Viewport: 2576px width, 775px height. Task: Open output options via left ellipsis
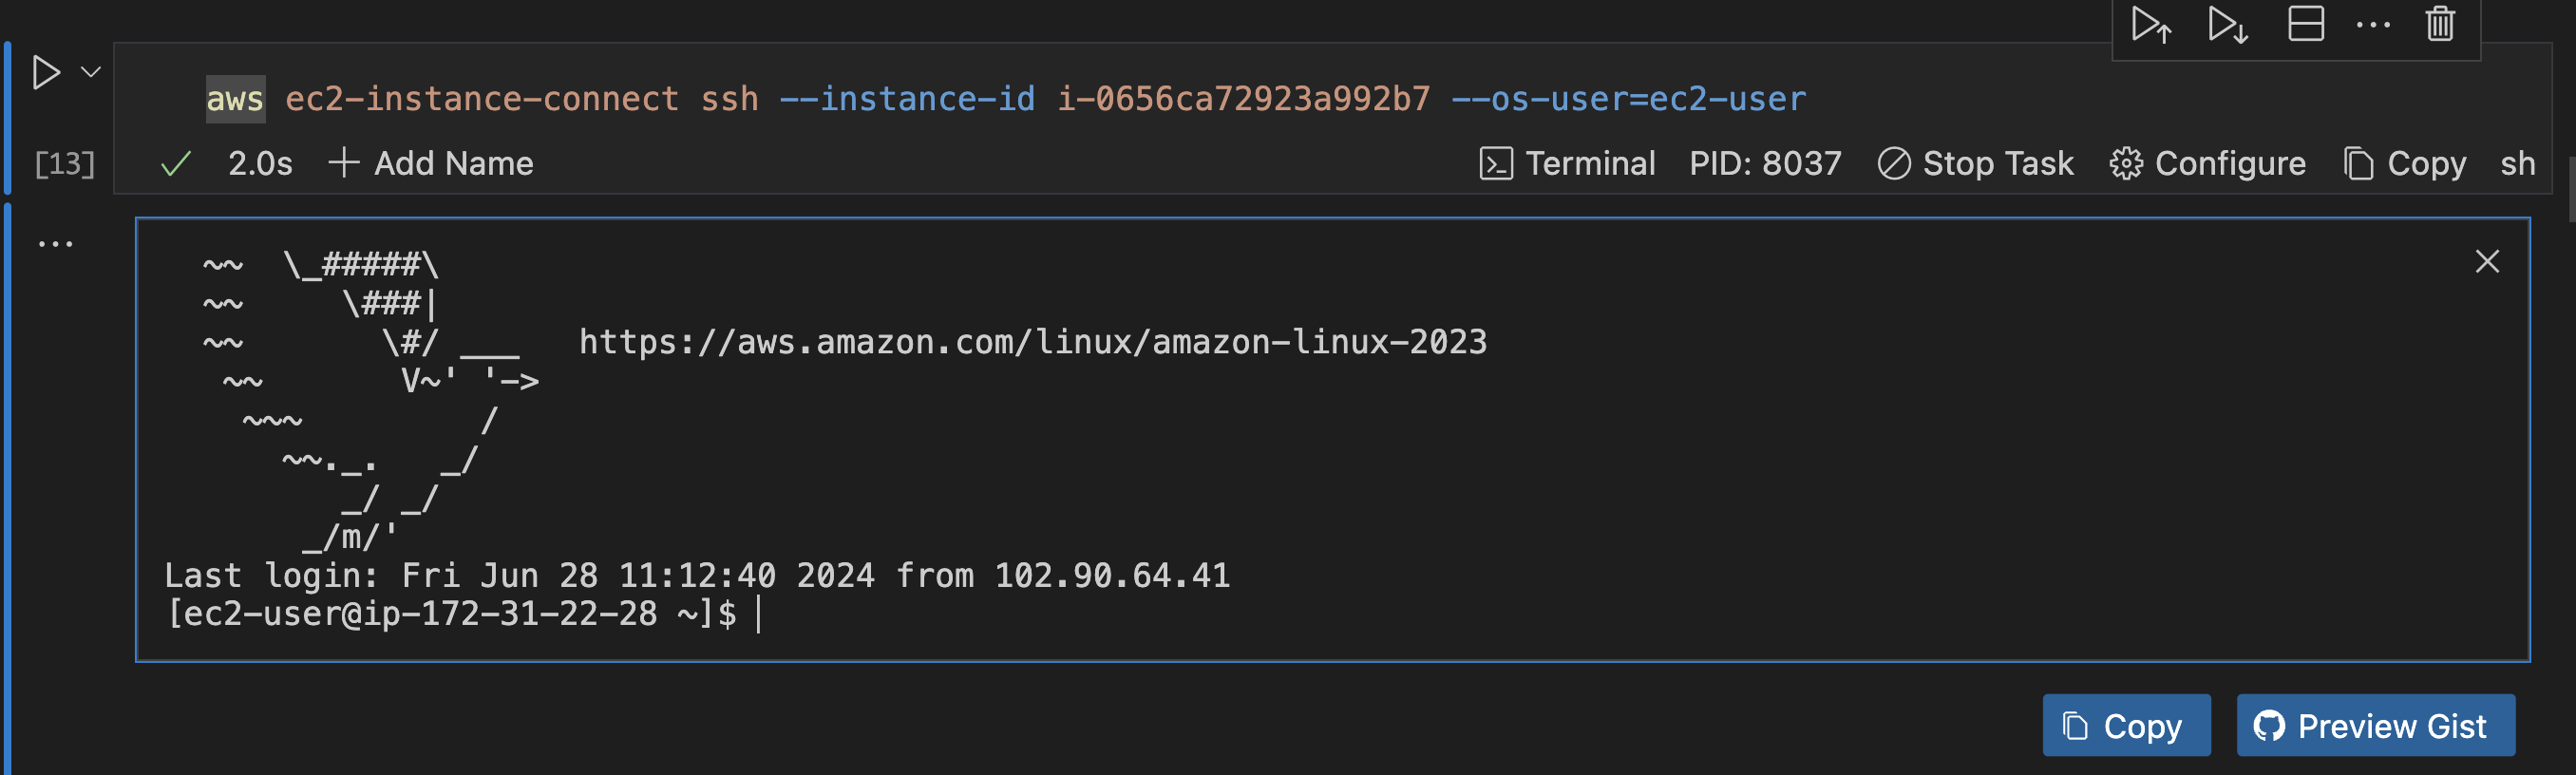(55, 242)
